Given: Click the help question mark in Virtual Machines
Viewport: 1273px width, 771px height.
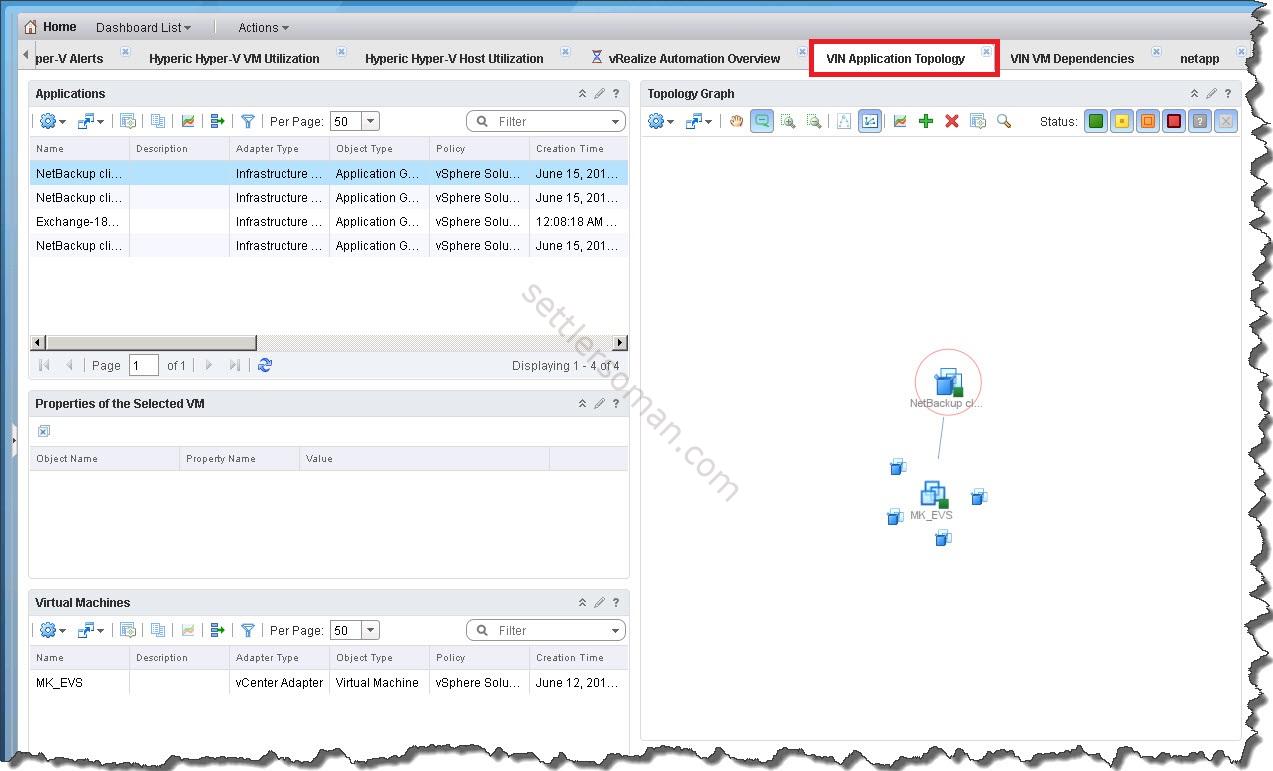Looking at the screenshot, I should click(x=616, y=603).
